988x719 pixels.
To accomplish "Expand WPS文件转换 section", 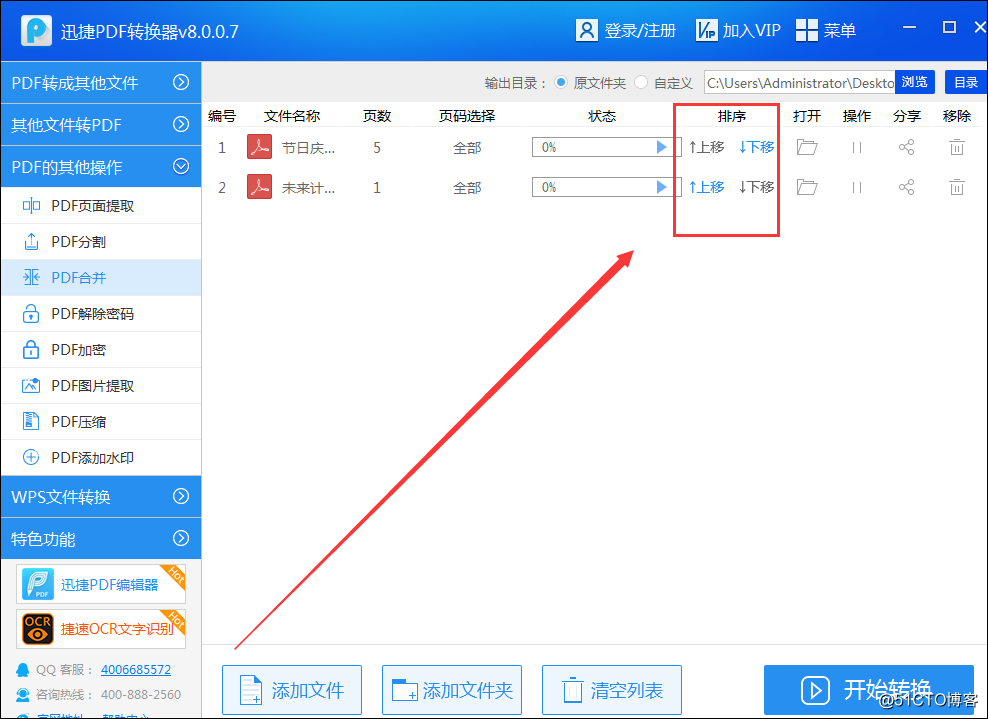I will (x=101, y=497).
